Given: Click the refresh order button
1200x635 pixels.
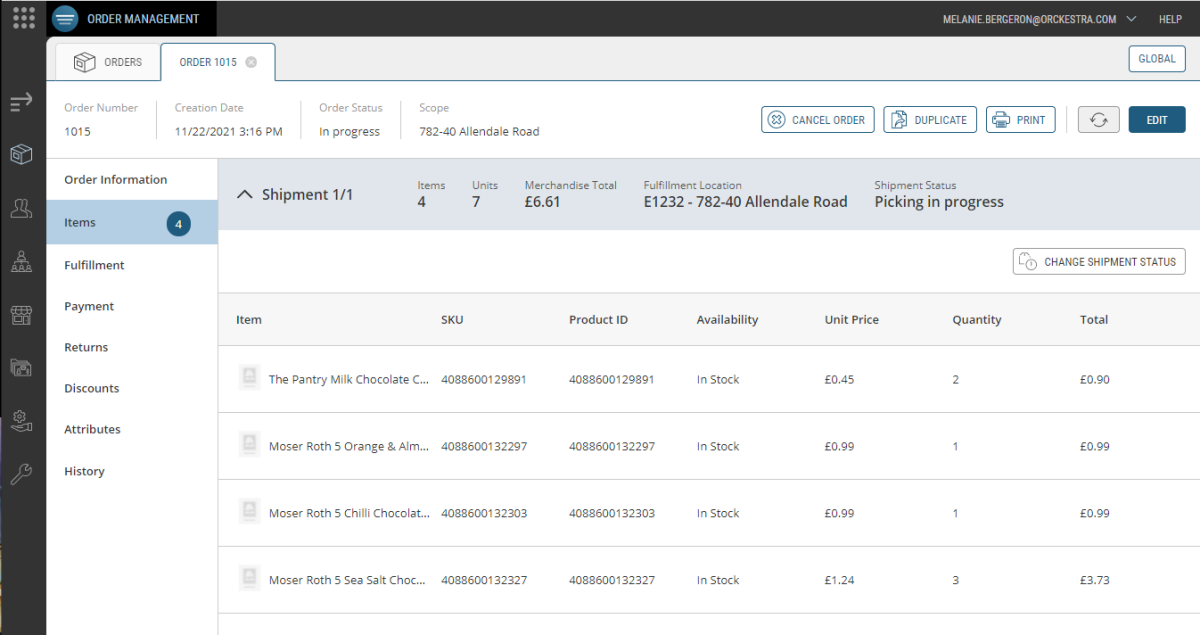Looking at the screenshot, I should pos(1098,120).
